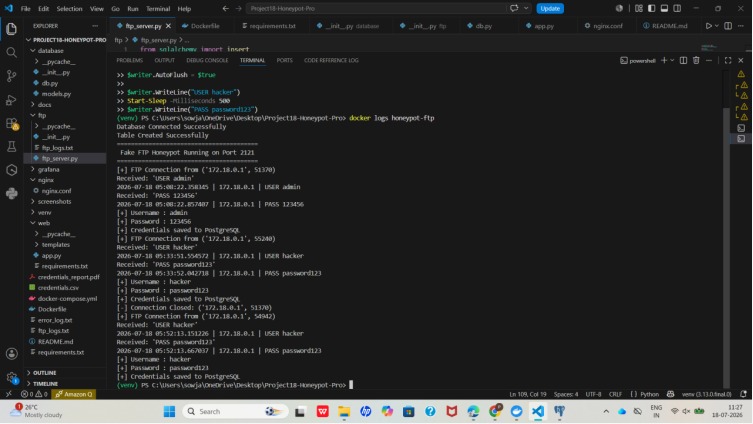Switch to the PROBLEMS panel tab

pyautogui.click(x=130, y=61)
